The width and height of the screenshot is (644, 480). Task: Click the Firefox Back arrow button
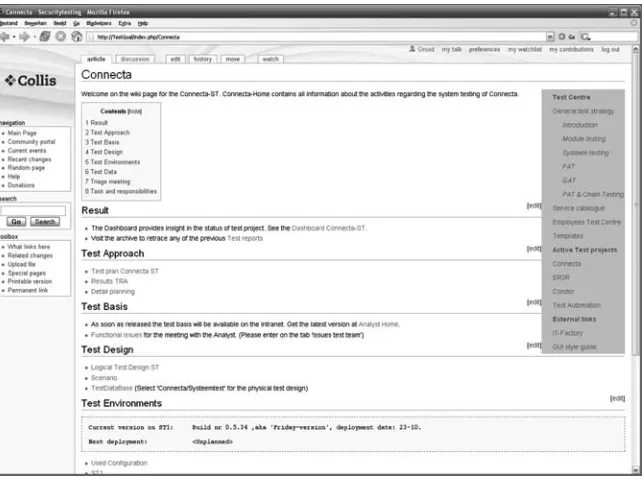5,37
